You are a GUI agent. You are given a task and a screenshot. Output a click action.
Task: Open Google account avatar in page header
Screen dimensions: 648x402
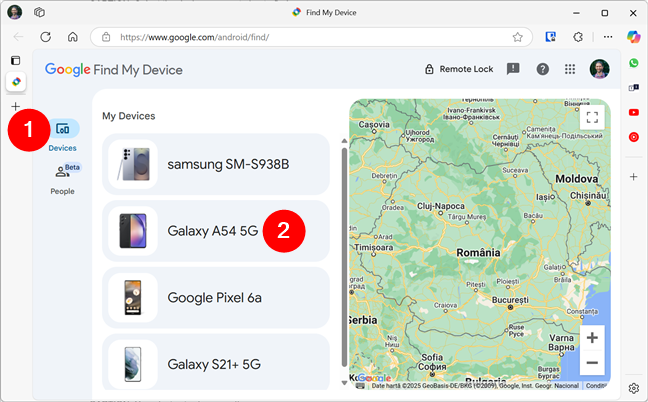599,69
